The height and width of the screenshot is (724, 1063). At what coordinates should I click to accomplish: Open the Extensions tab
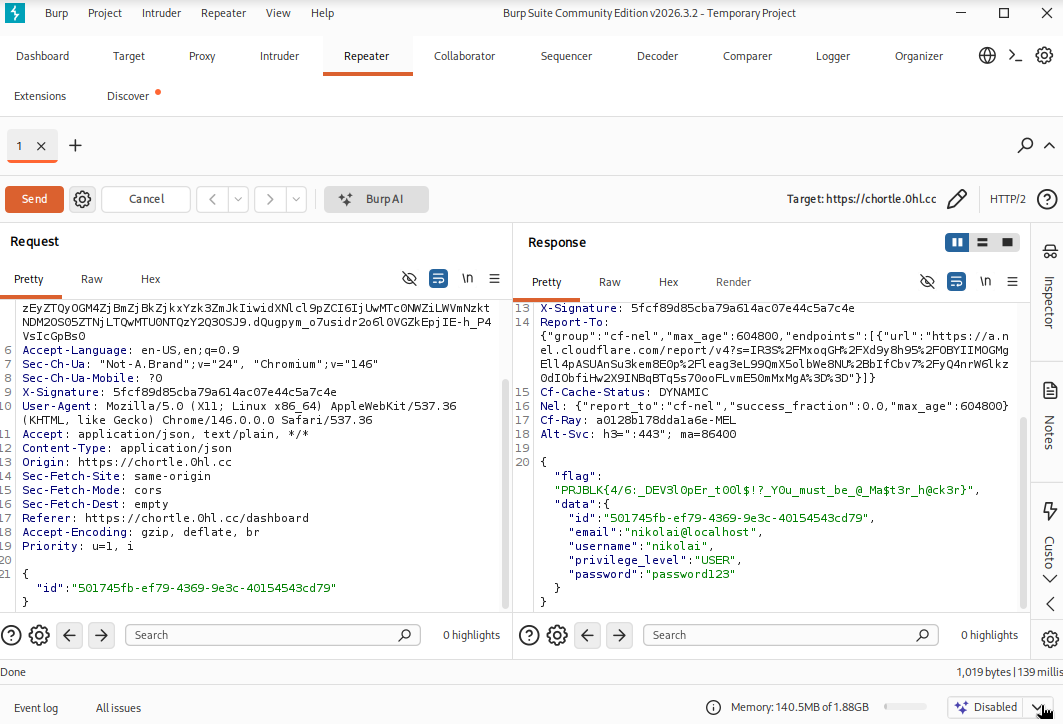coord(40,96)
